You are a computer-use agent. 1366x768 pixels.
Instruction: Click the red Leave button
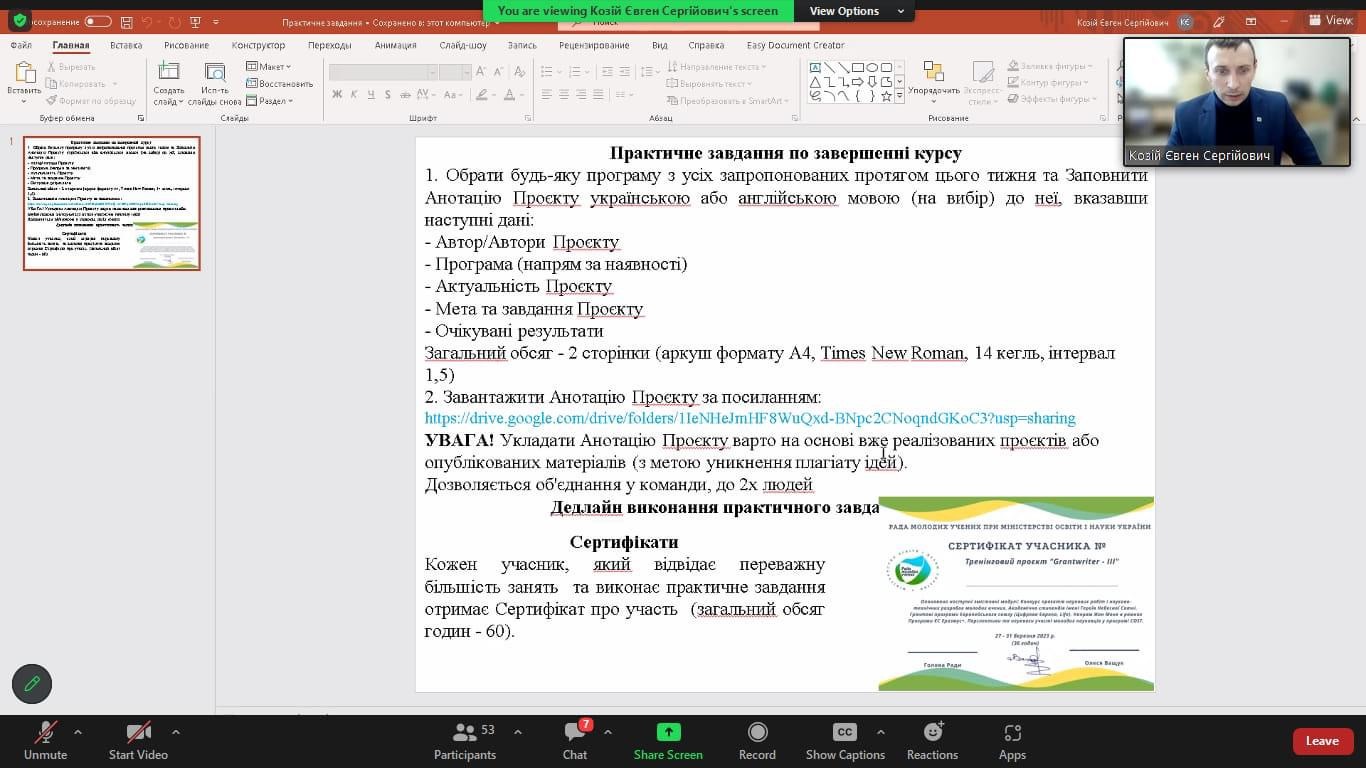coord(1322,741)
